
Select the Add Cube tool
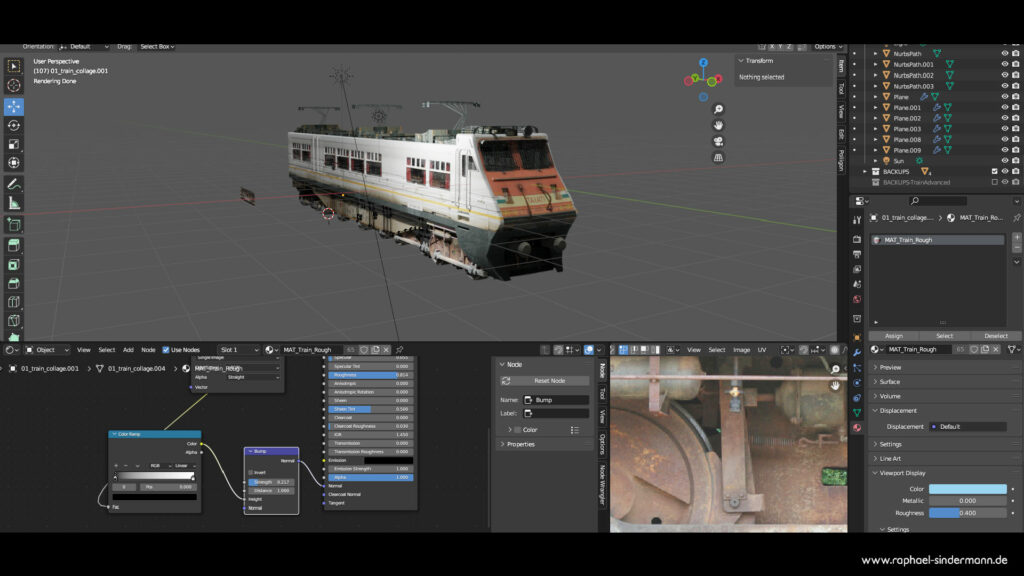pos(14,225)
